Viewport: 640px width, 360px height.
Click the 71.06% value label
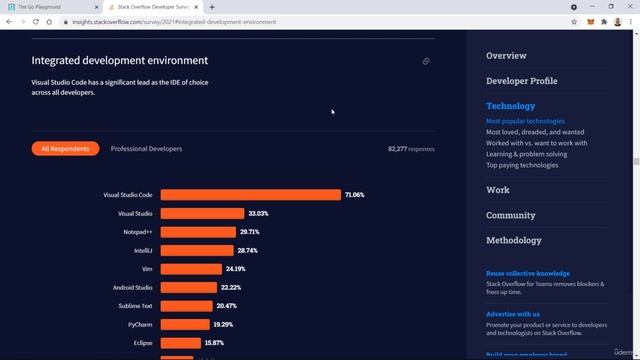[x=355, y=195]
